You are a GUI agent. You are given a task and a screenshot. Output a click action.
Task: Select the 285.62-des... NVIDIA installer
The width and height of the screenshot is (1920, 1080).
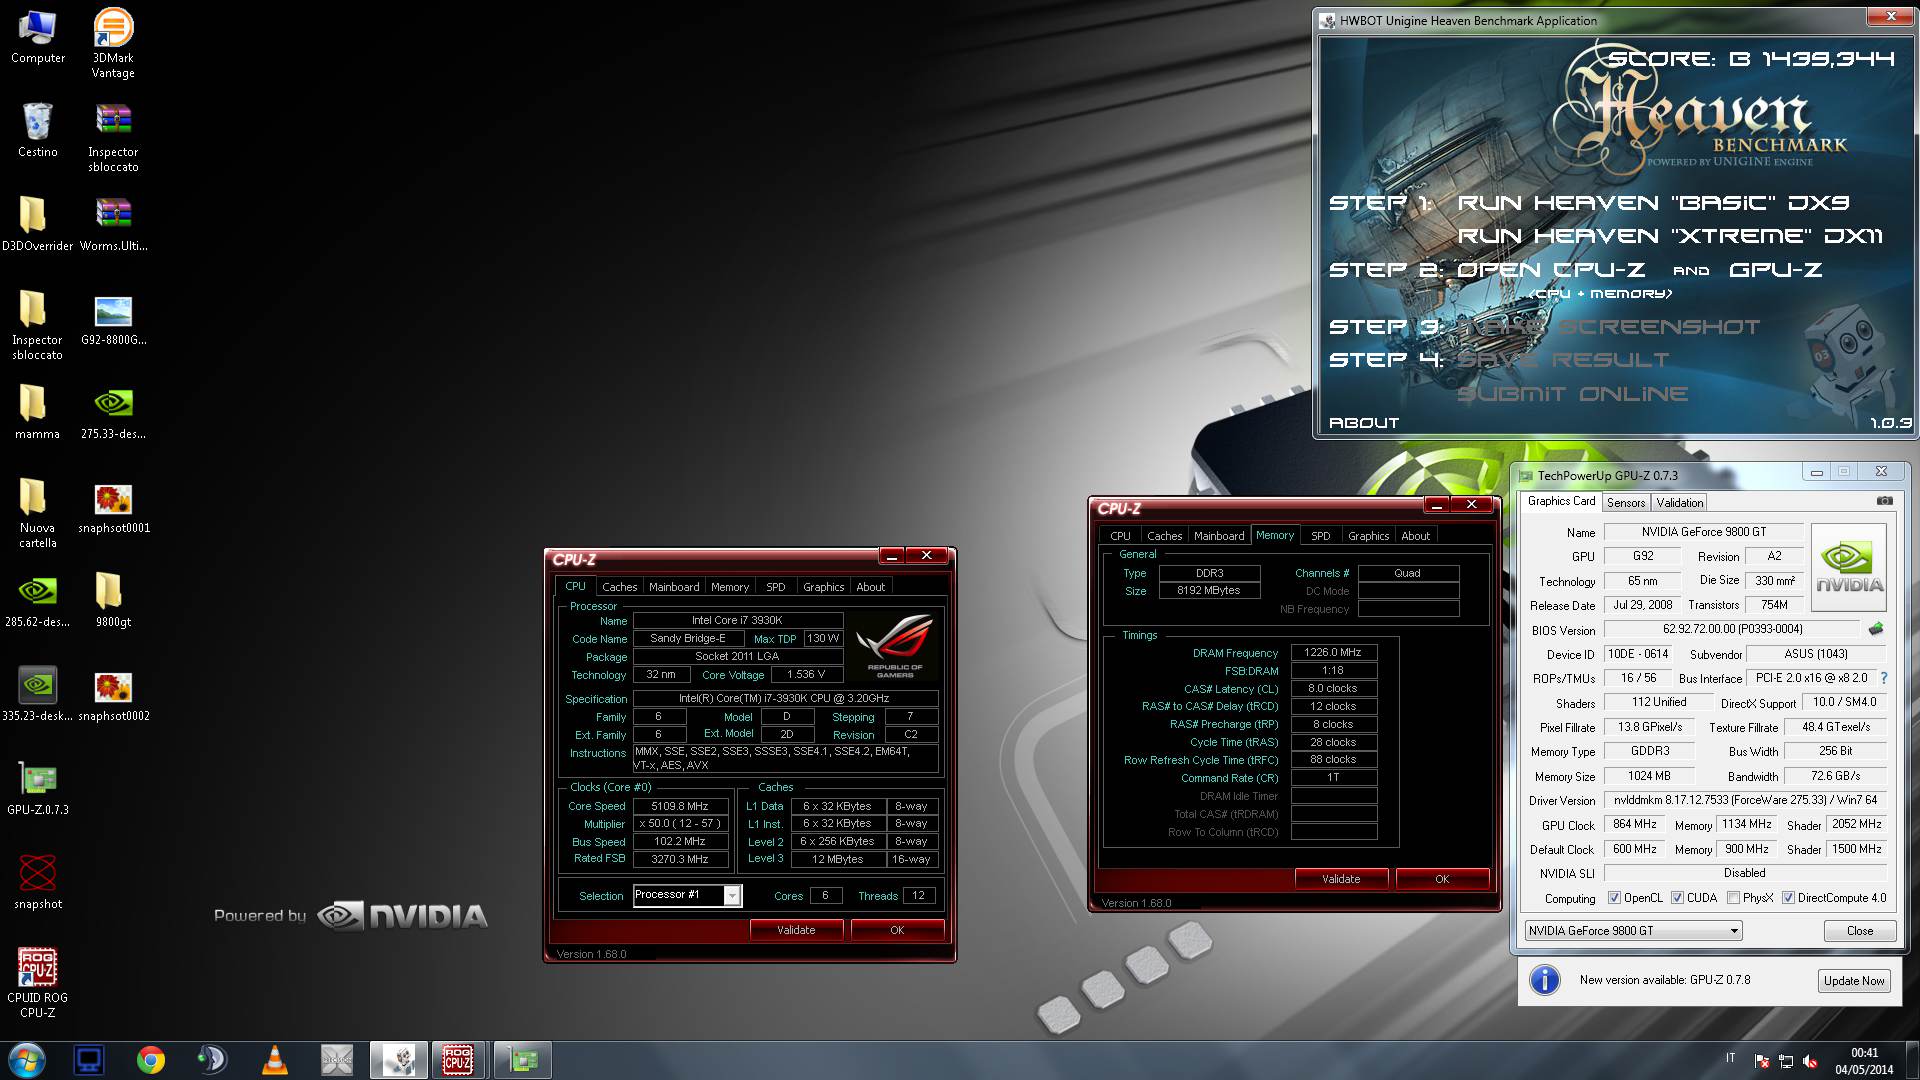[x=37, y=600]
